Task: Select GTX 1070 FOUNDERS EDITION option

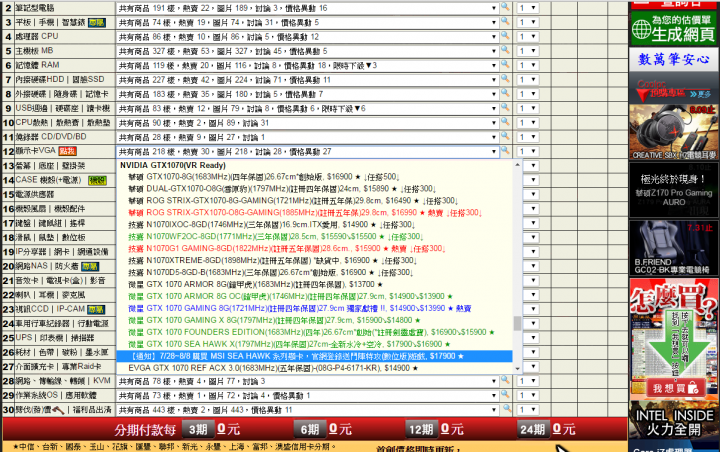Action: coord(314,332)
